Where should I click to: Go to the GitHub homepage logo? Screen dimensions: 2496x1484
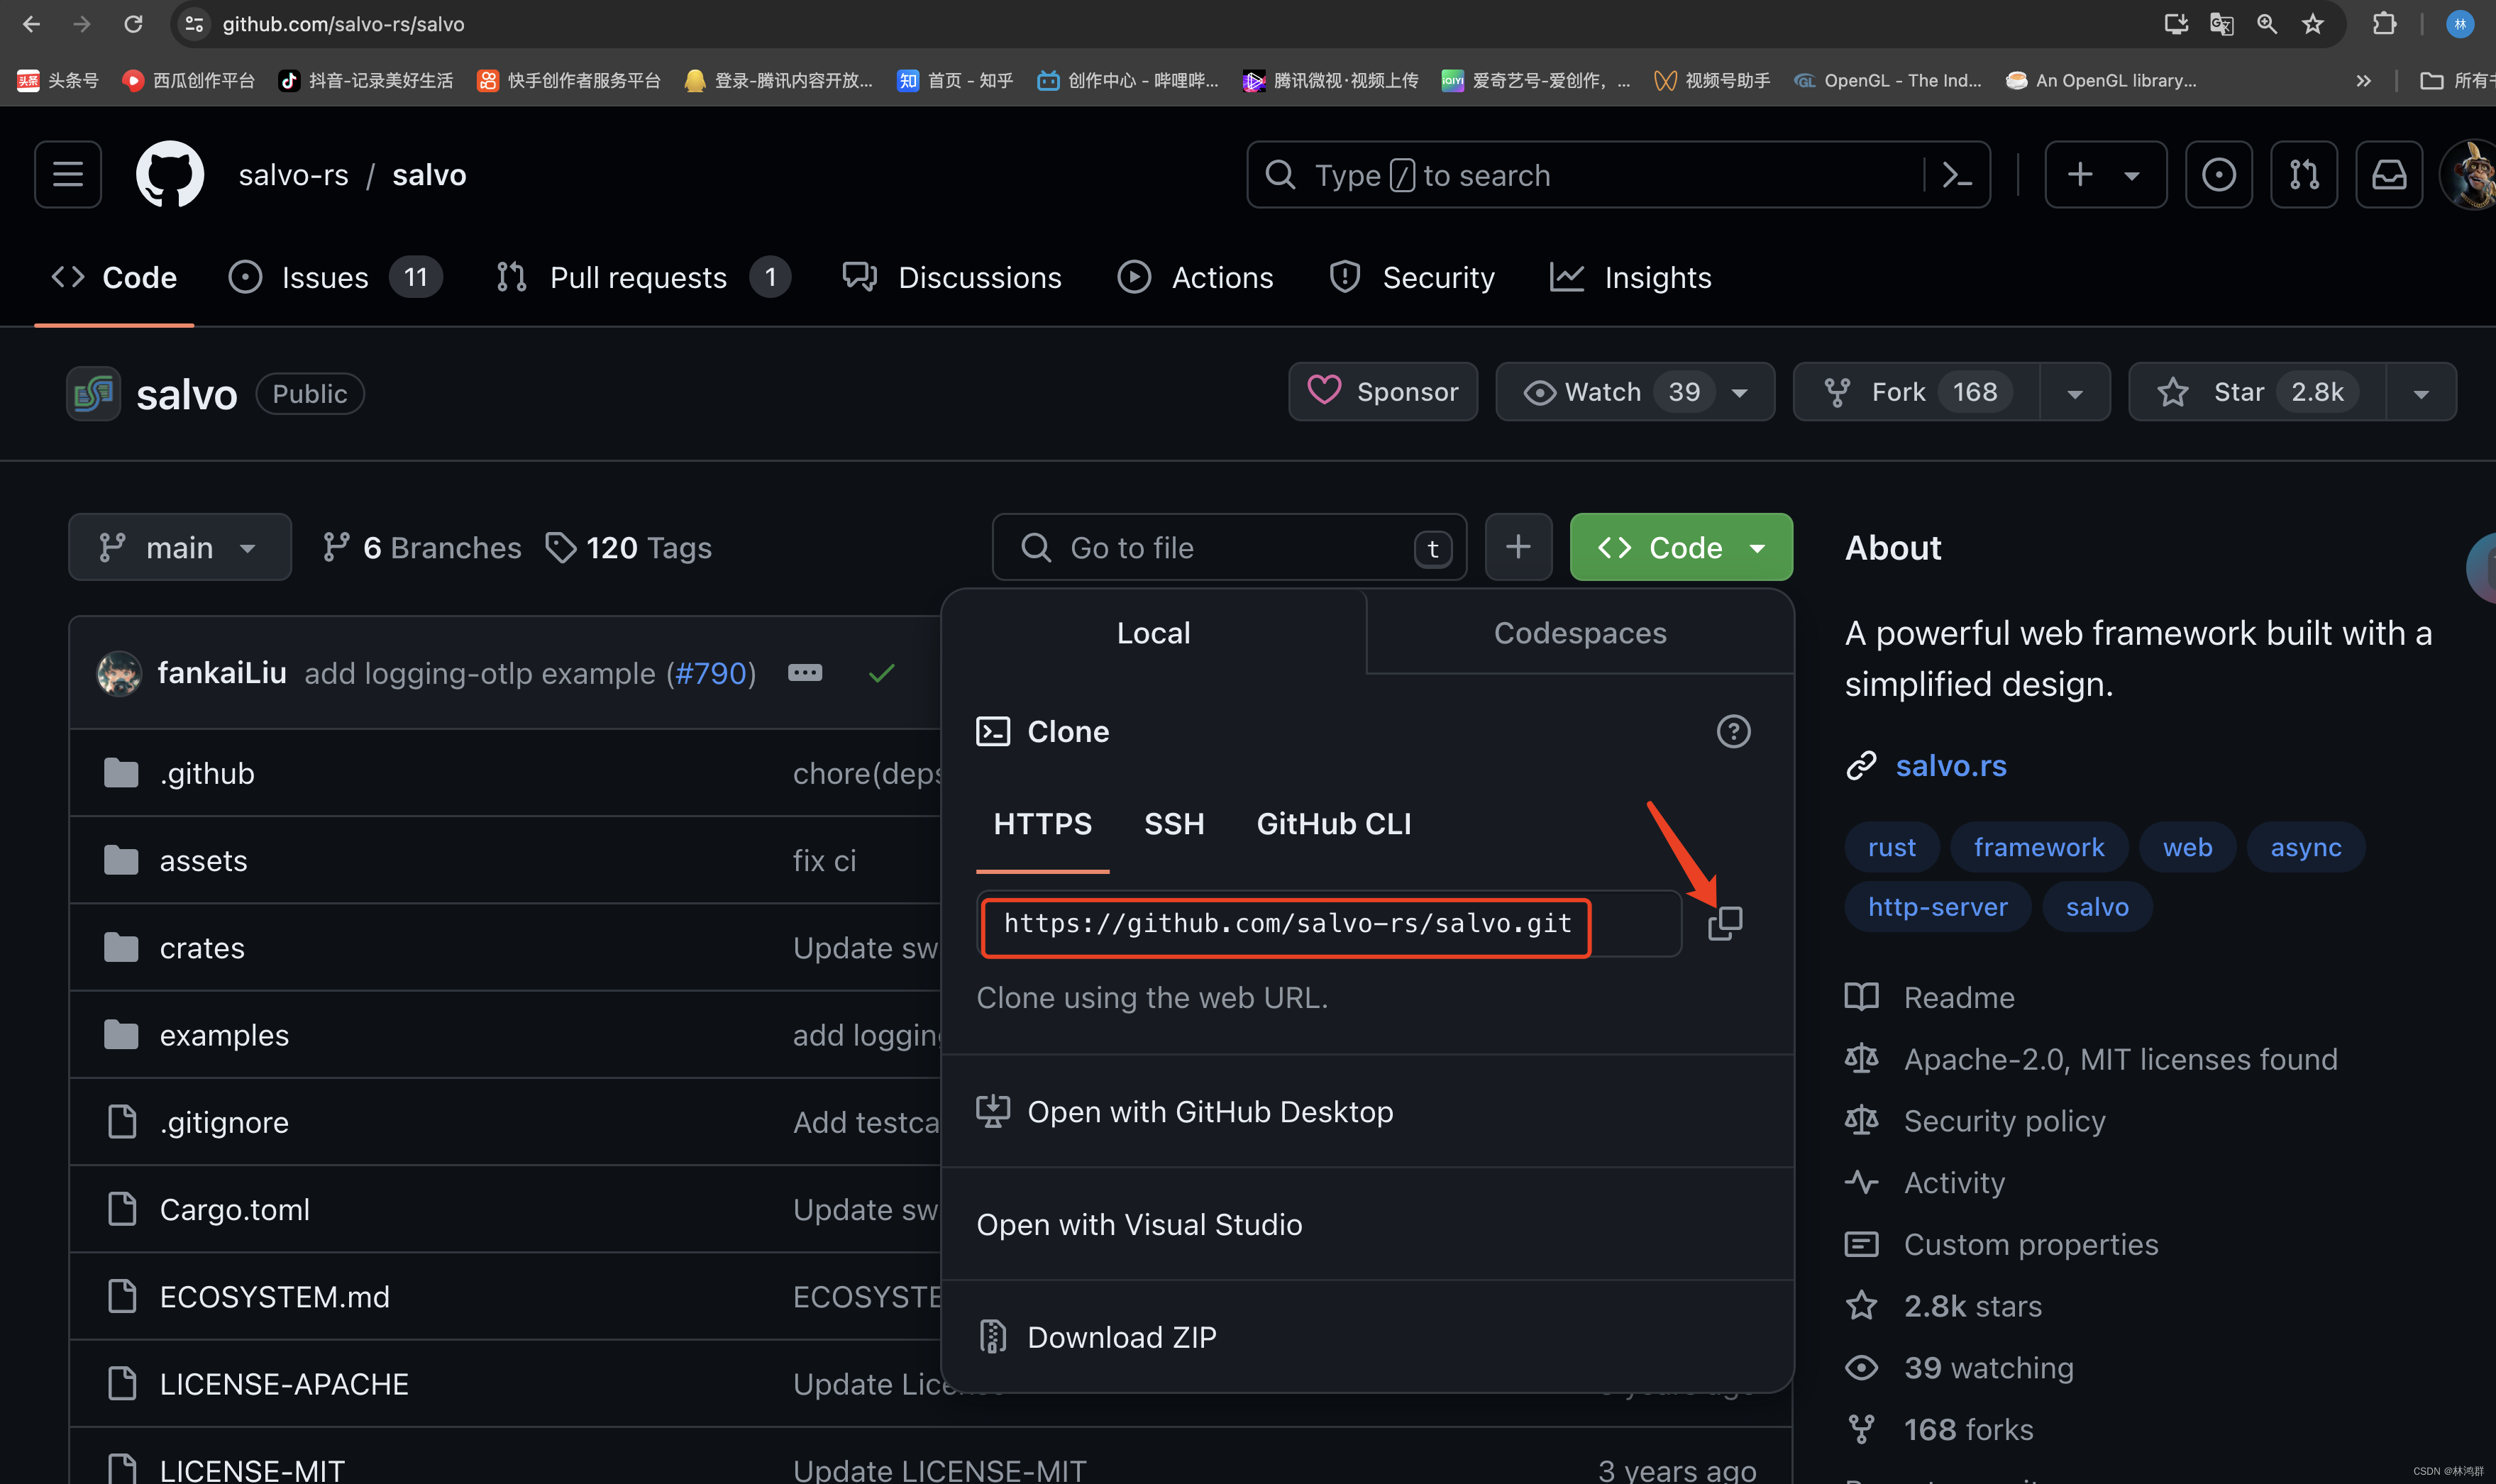coord(170,175)
